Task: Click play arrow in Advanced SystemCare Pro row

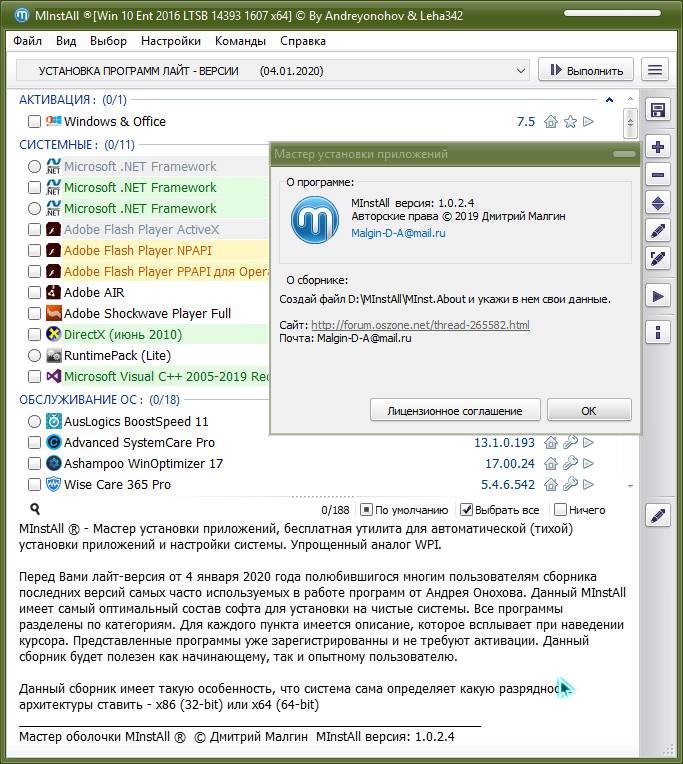Action: point(588,442)
